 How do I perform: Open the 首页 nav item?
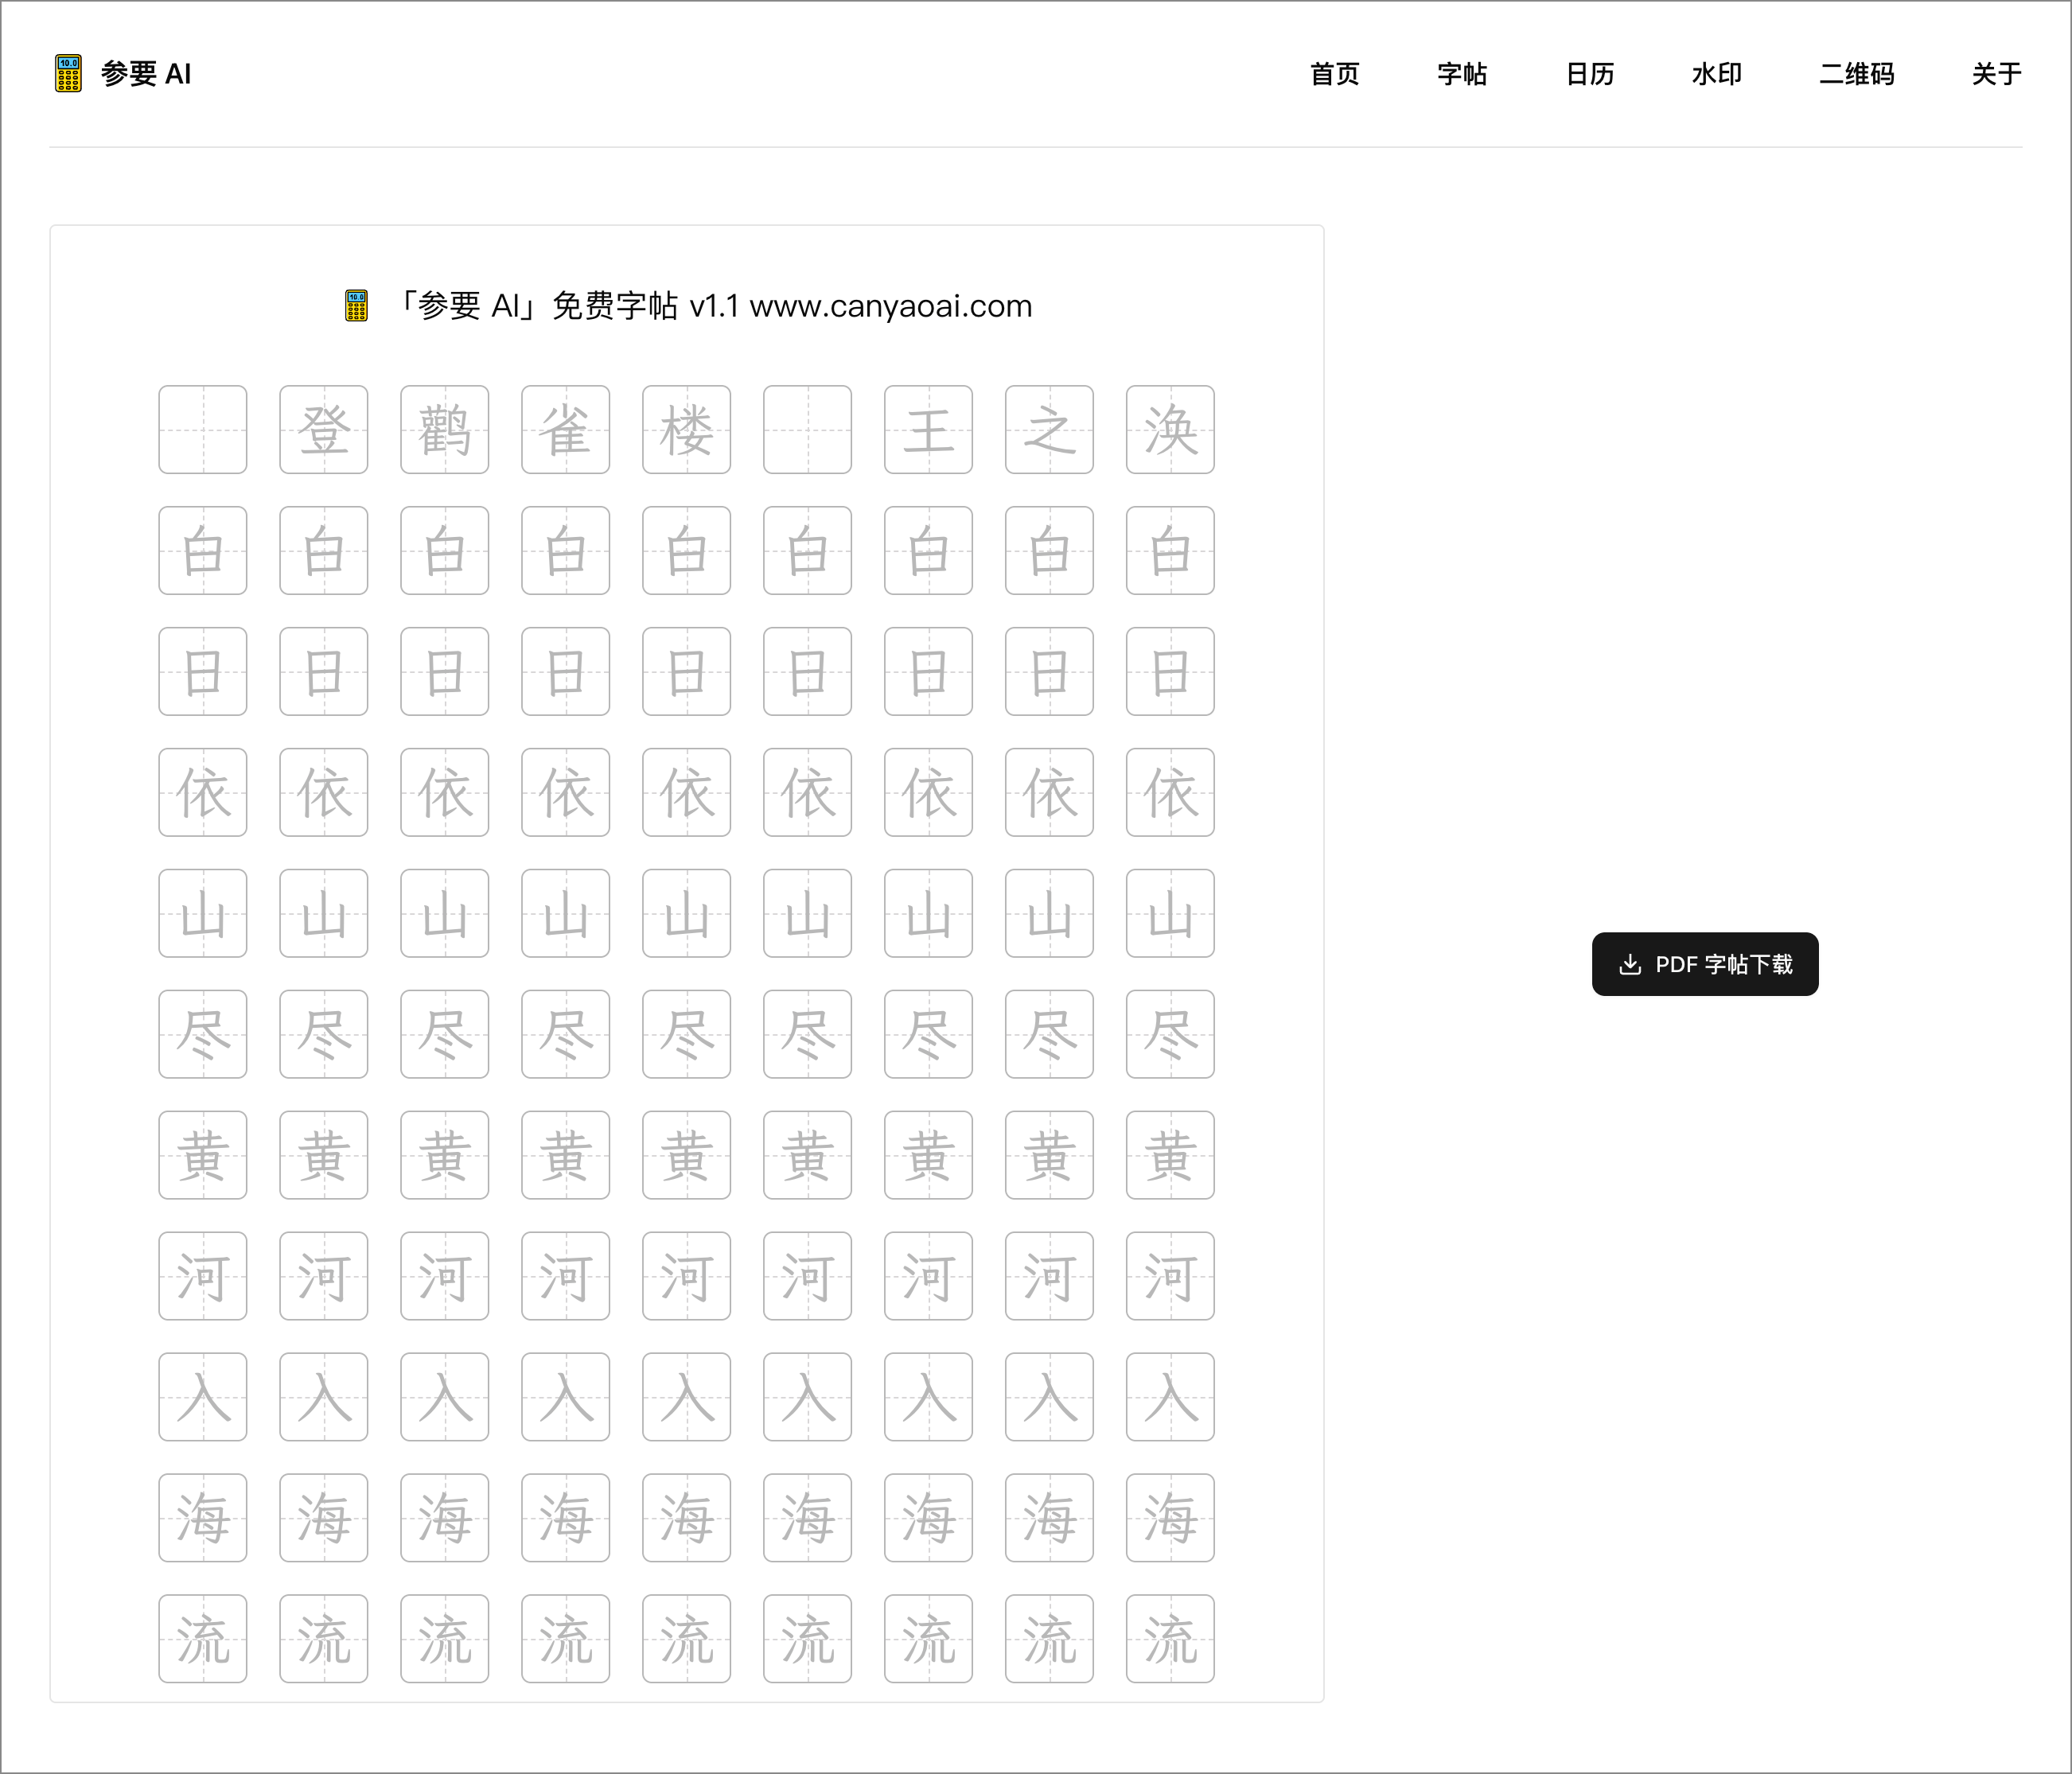coord(1334,74)
